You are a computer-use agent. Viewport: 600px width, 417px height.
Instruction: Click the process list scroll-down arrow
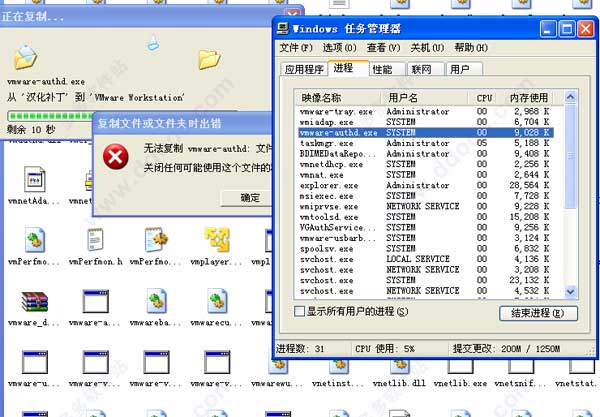[x=570, y=292]
